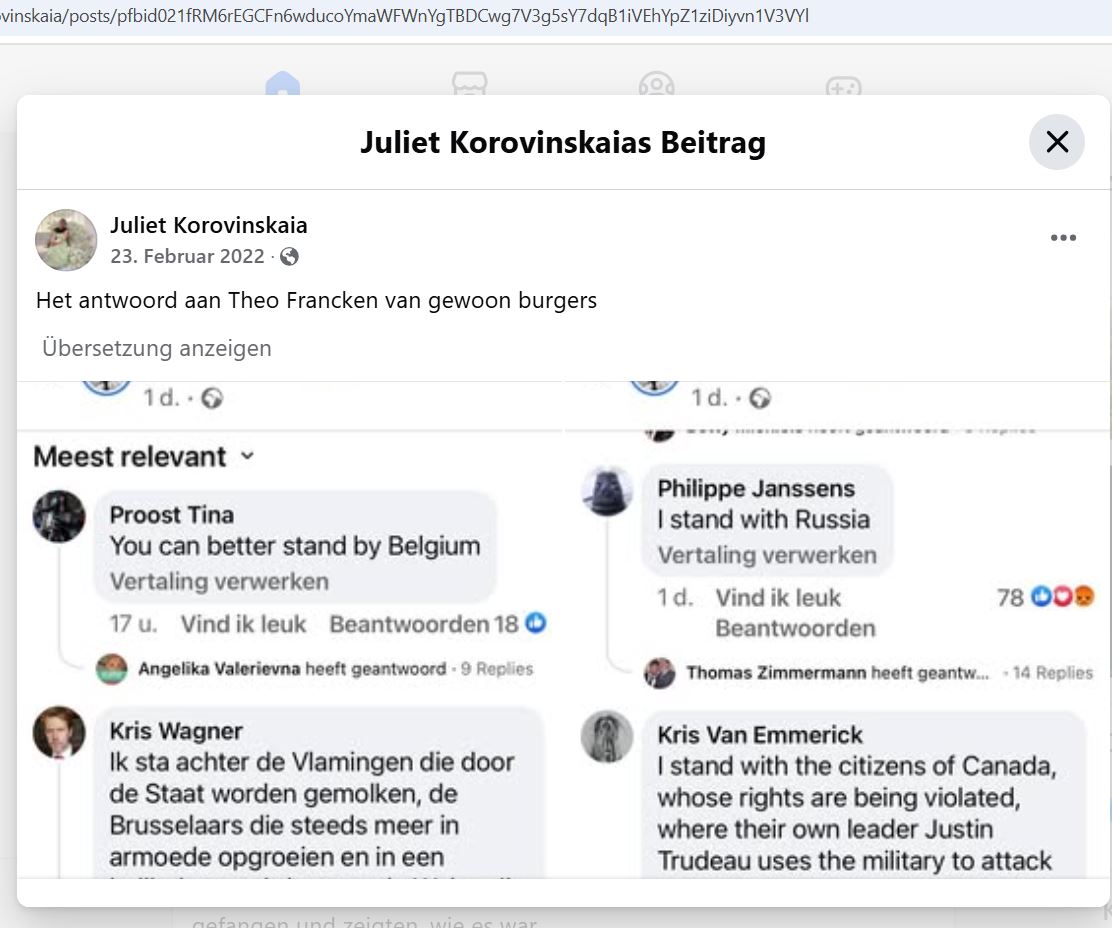The height and width of the screenshot is (928, 1112).
Task: Click Philippe Janssens' avatar
Action: pos(607,491)
